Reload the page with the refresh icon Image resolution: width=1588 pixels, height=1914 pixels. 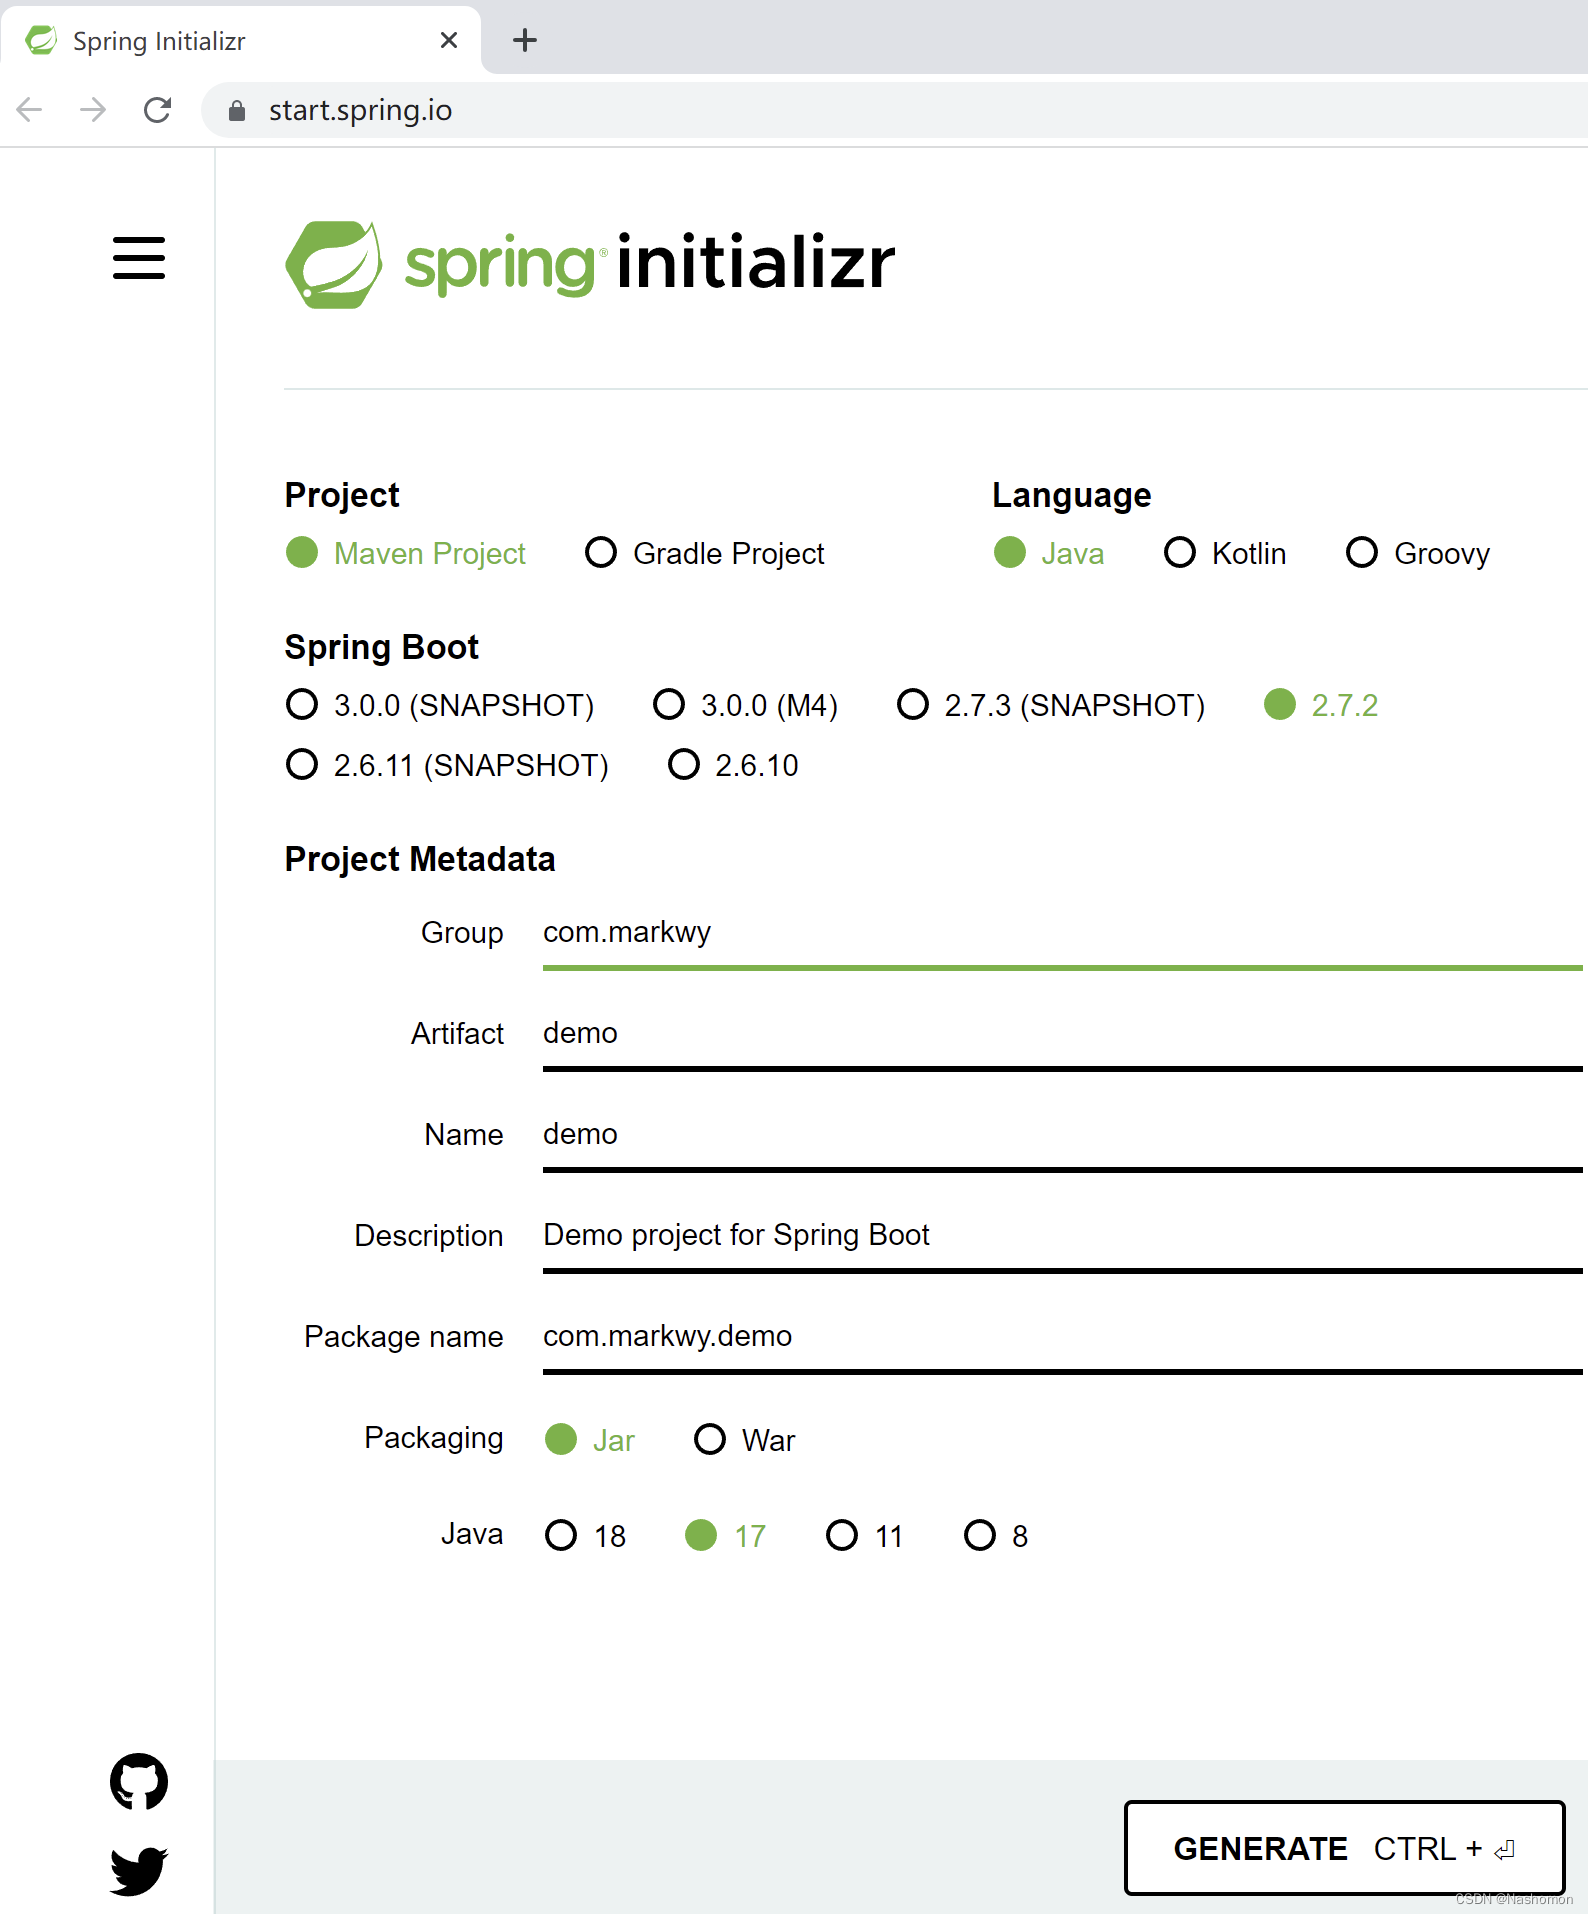(x=158, y=109)
